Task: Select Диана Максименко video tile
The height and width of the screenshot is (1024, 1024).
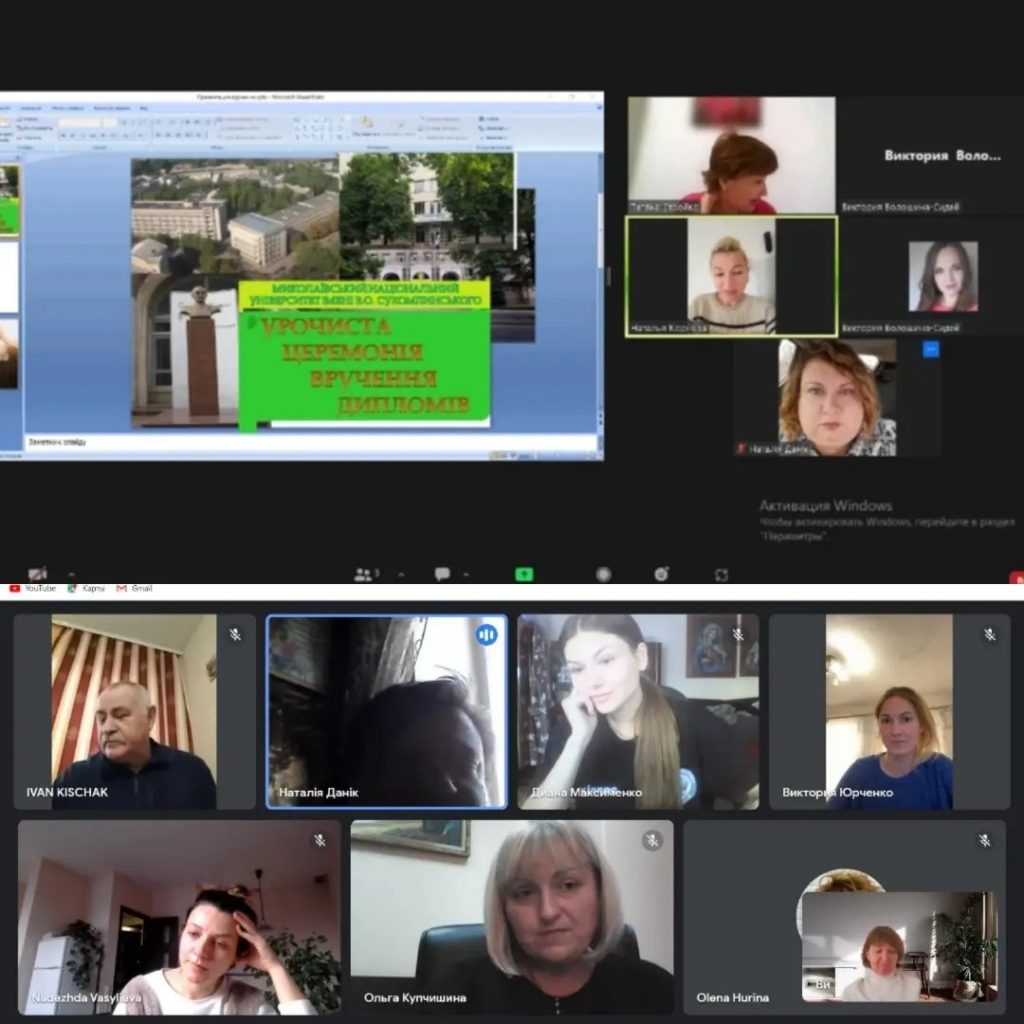Action: [x=638, y=711]
